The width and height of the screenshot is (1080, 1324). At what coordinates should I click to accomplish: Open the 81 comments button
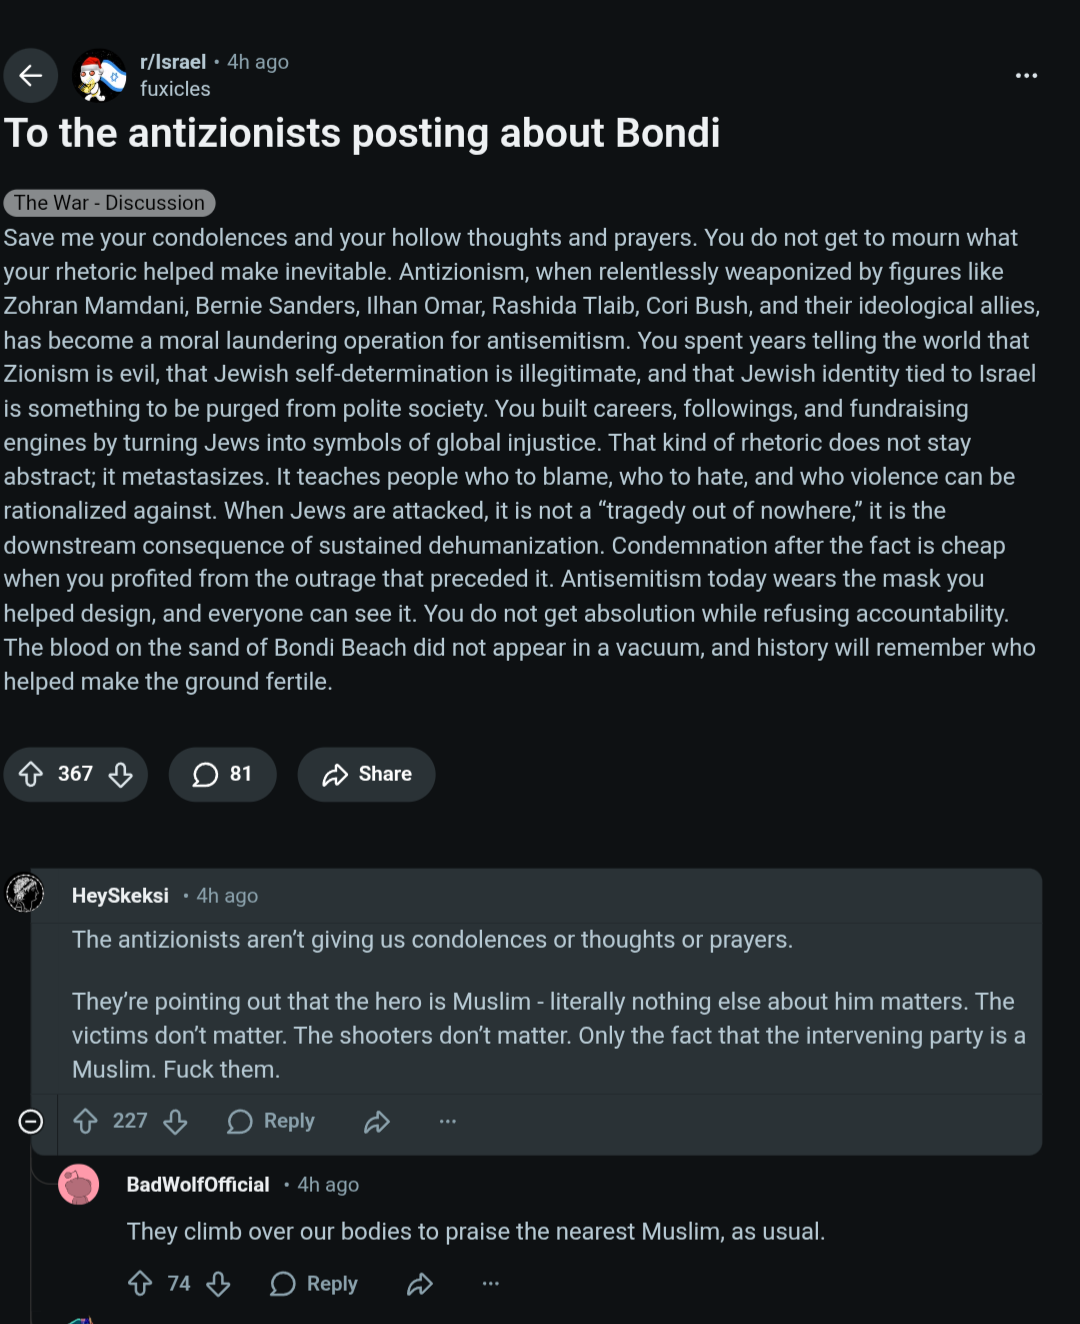click(x=222, y=774)
